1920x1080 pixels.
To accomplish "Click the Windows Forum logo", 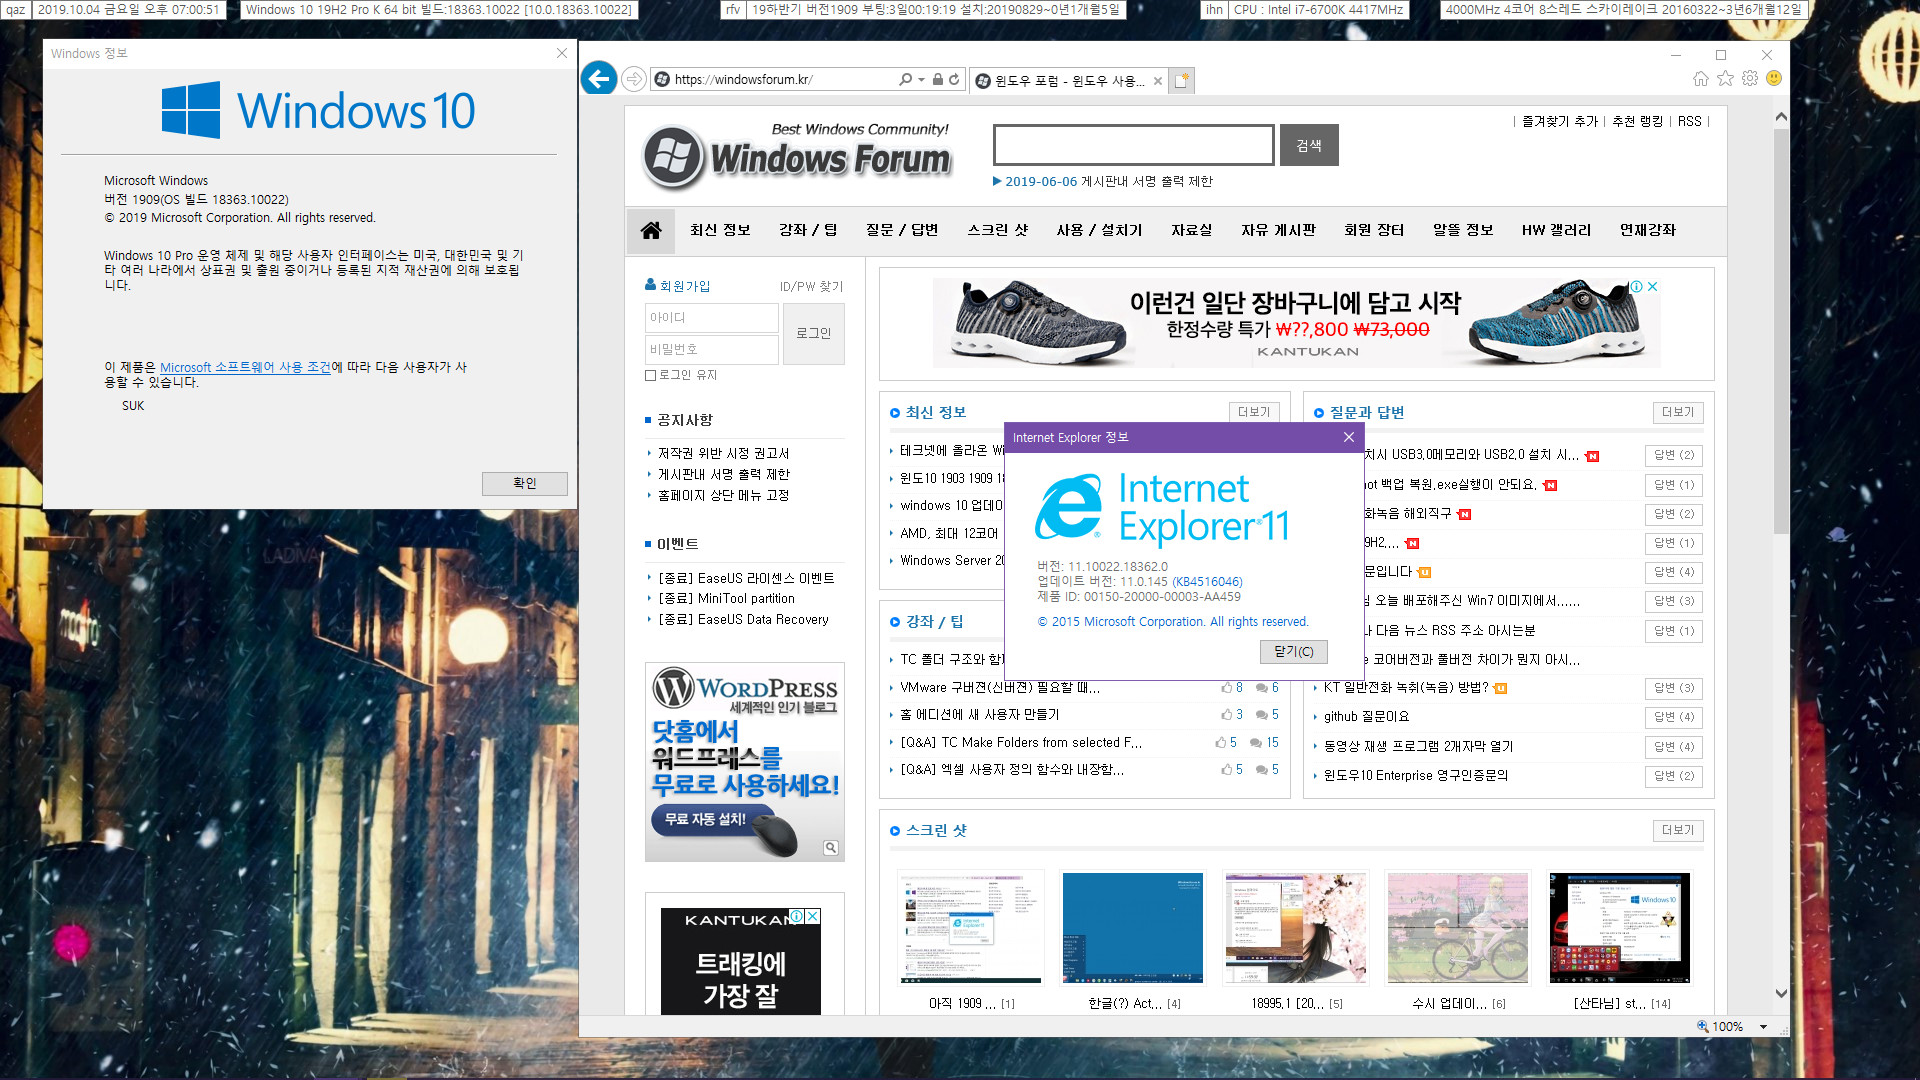I will 797,157.
